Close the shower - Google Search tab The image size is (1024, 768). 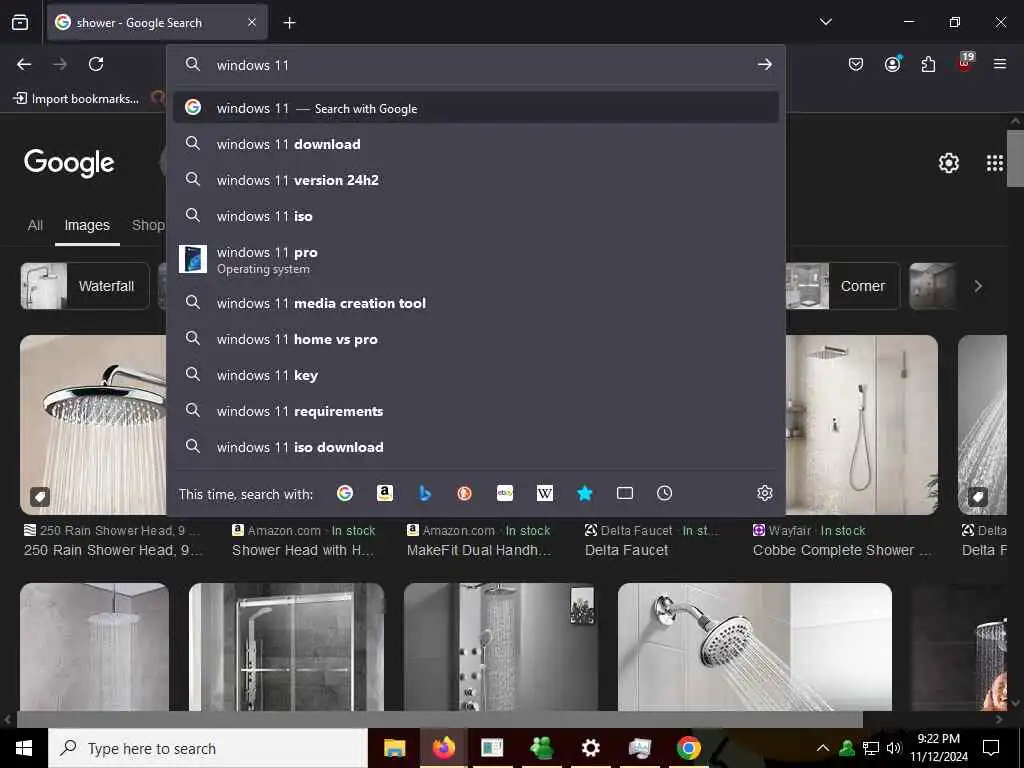(252, 22)
